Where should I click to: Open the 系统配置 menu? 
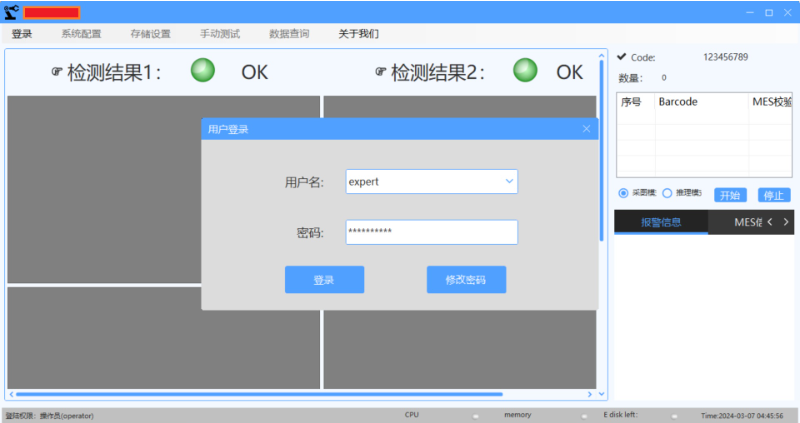[81, 34]
